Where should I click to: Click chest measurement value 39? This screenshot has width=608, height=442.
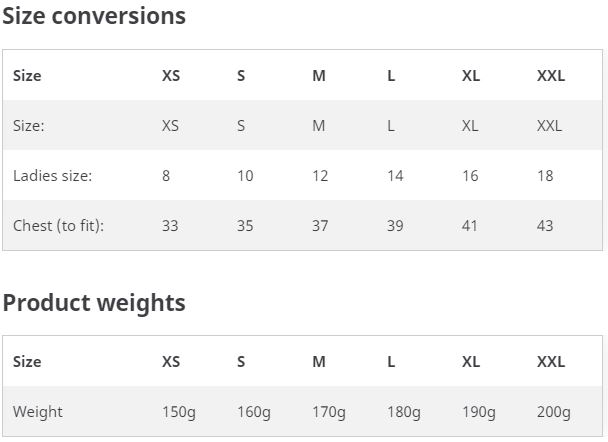point(395,226)
